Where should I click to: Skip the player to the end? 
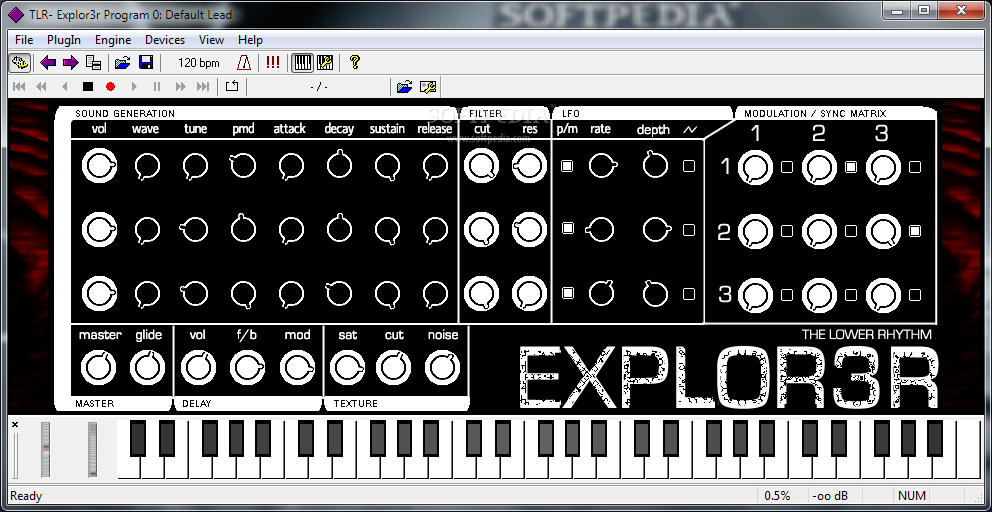(x=203, y=87)
